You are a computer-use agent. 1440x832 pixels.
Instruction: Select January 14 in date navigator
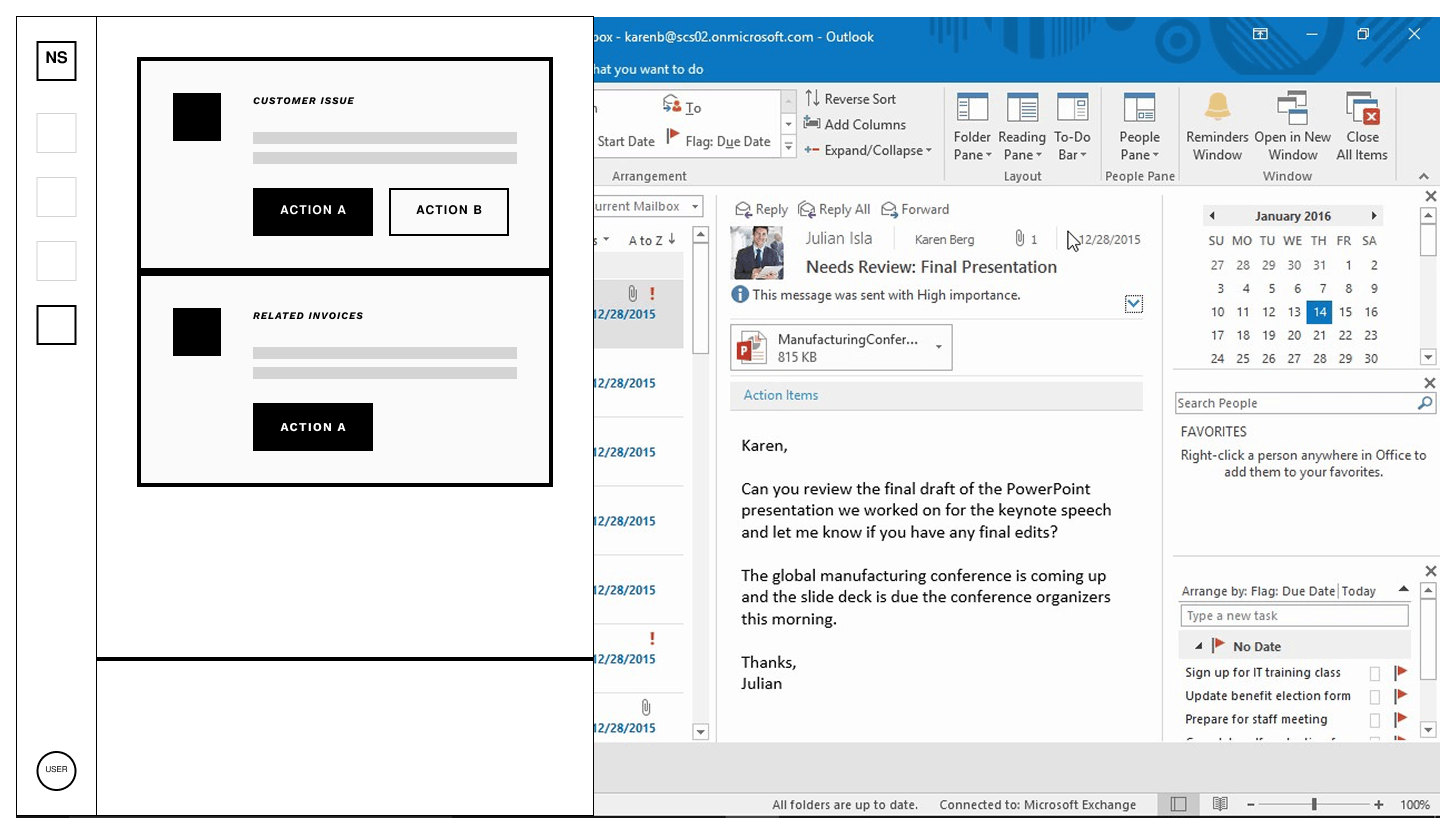click(x=1319, y=312)
